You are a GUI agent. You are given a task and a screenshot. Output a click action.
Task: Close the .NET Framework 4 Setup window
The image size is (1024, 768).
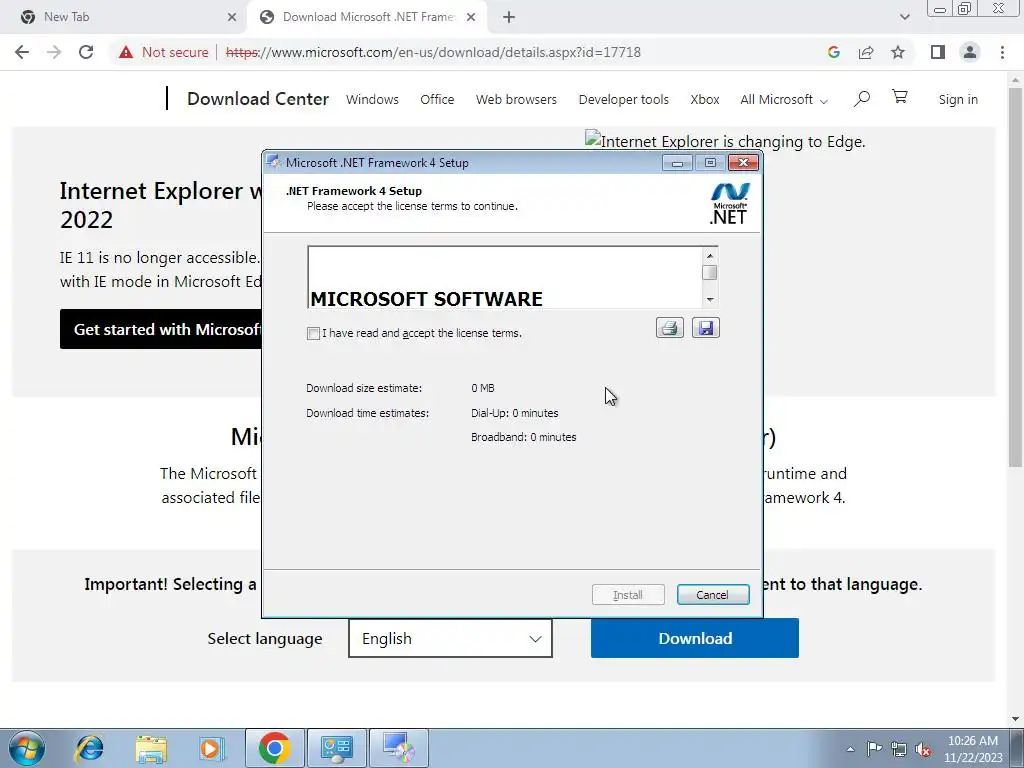coord(743,163)
